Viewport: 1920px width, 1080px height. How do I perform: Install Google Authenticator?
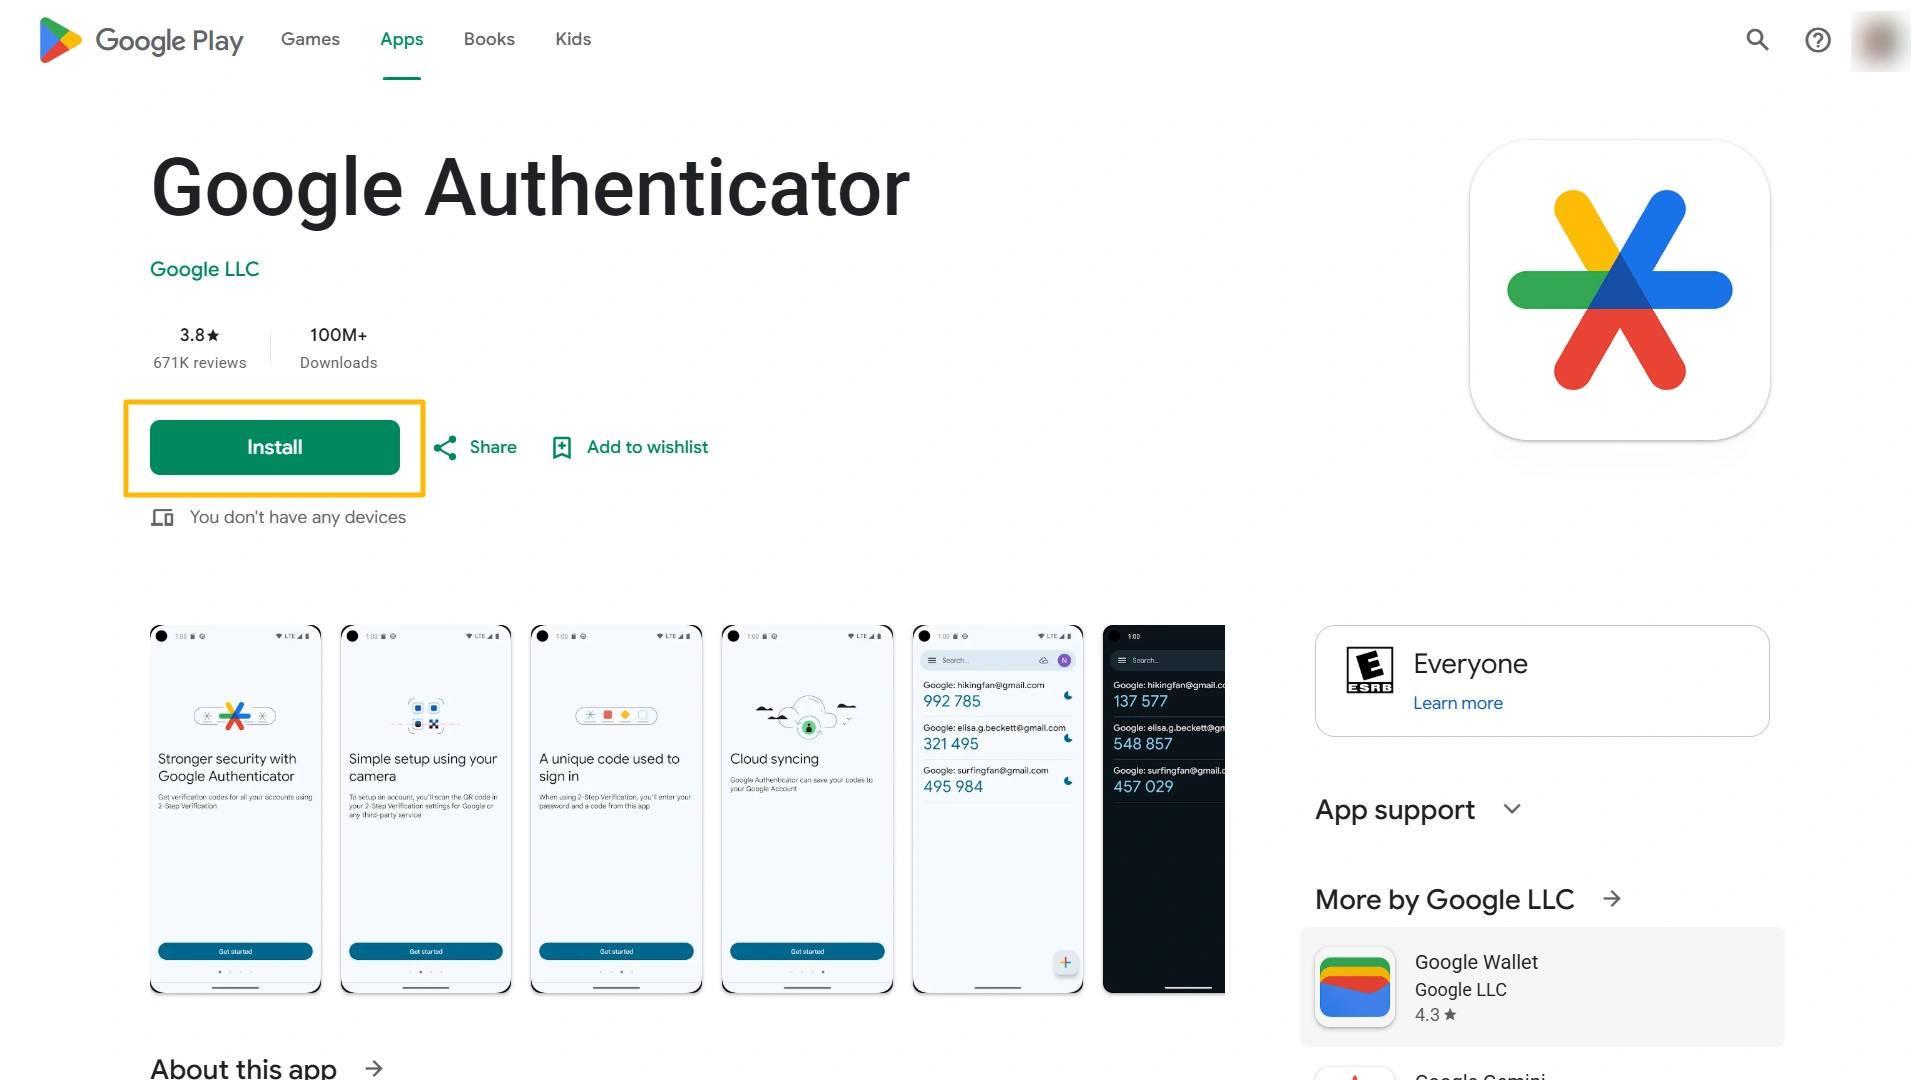[275, 447]
